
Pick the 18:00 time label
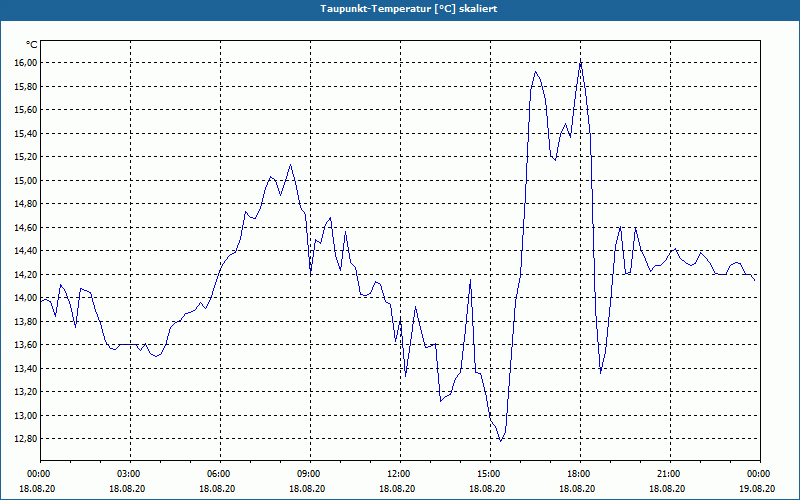pyautogui.click(x=578, y=474)
